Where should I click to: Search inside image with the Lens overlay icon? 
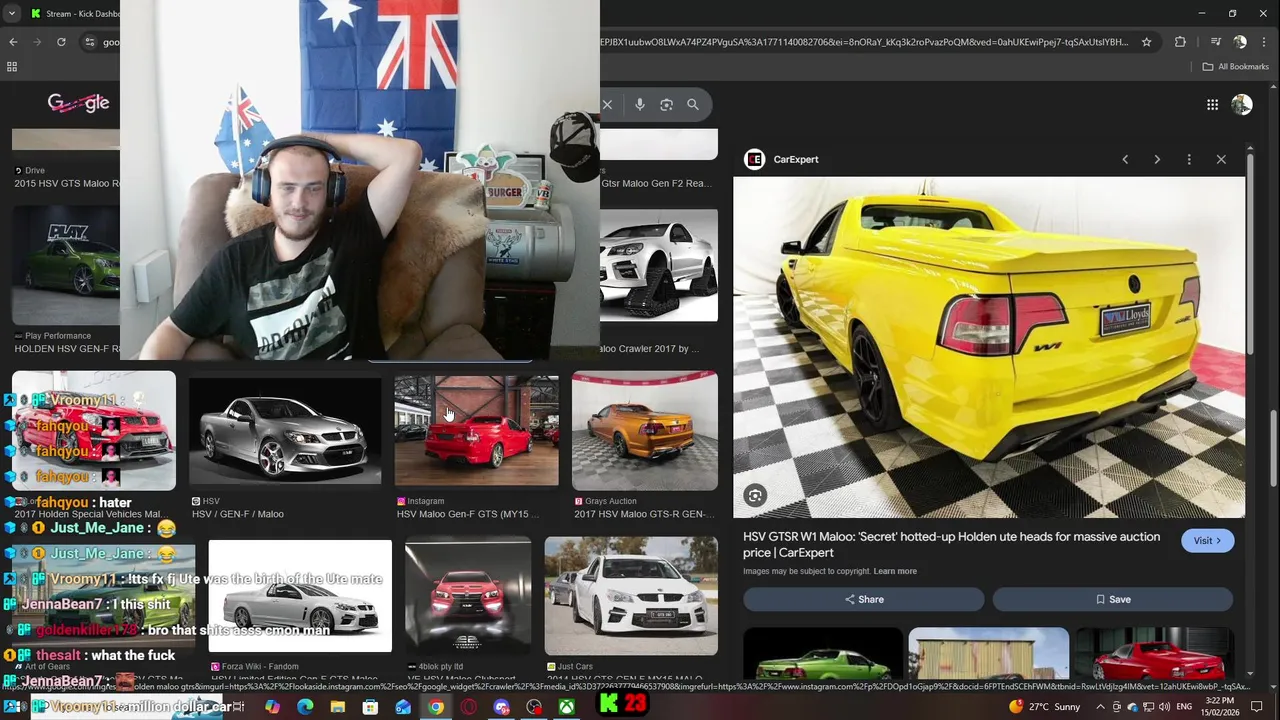pos(755,495)
